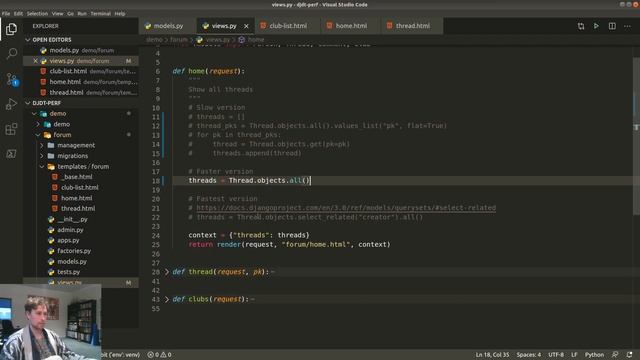640x360 pixels.
Task: Click errors and warnings count in status bar
Action: [x=159, y=355]
